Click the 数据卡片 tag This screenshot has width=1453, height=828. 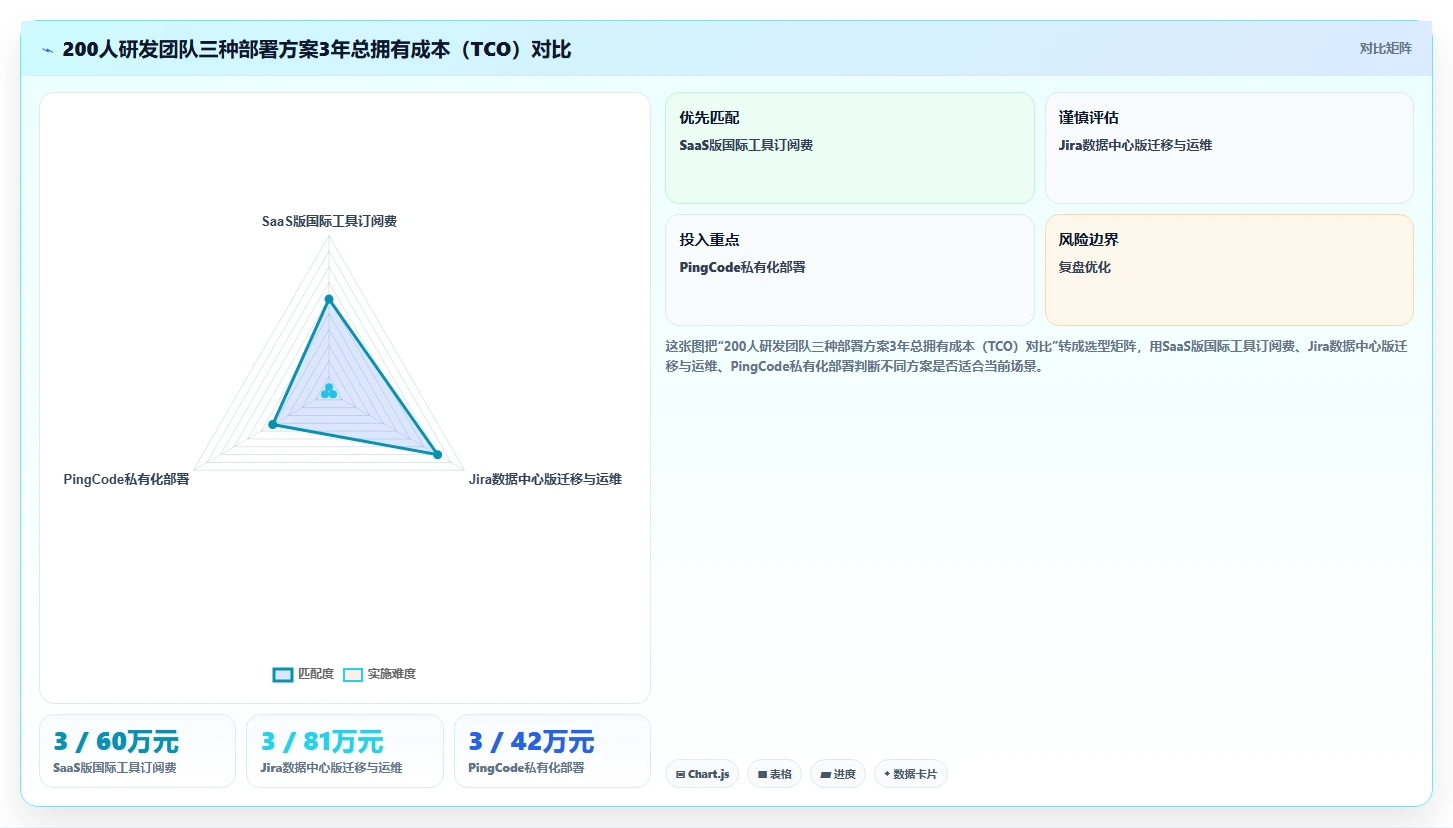911,774
